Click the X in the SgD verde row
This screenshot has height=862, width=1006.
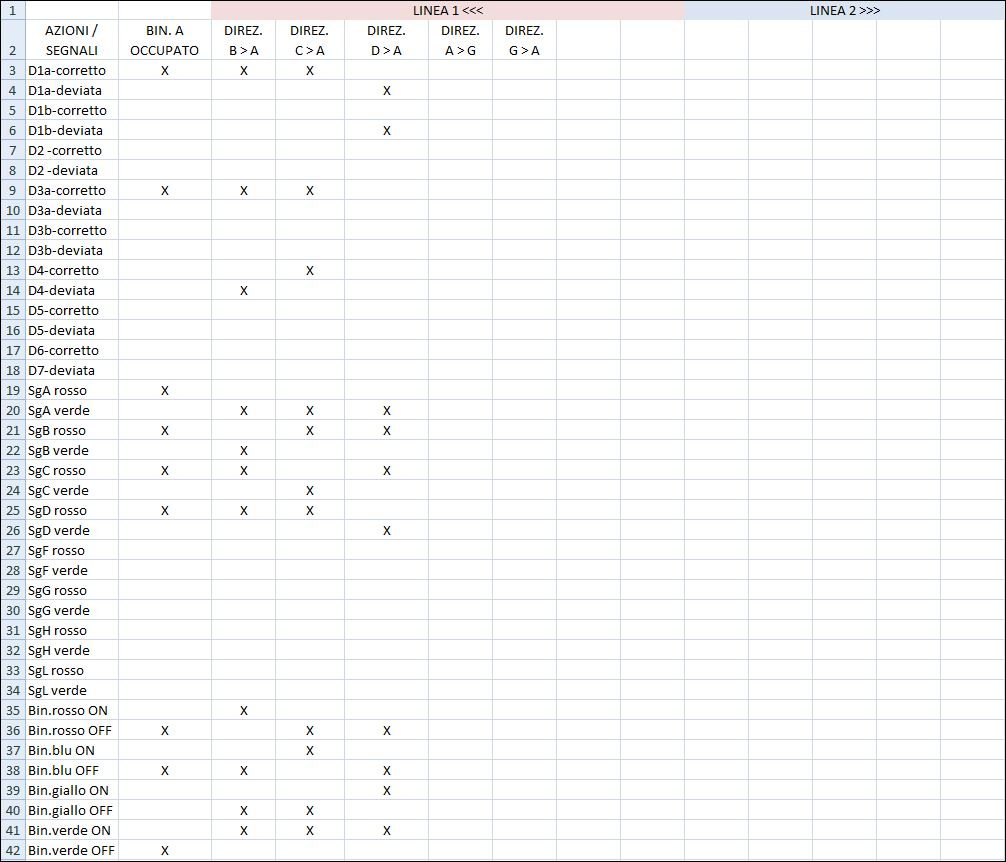(386, 531)
